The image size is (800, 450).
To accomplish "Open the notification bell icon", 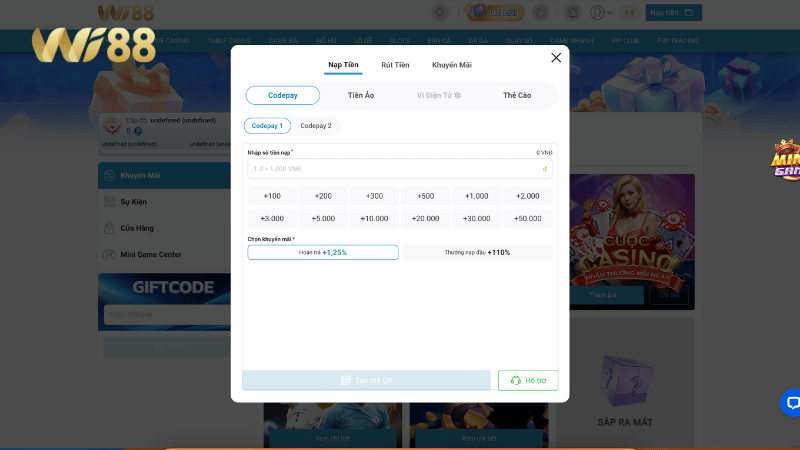I will click(573, 13).
